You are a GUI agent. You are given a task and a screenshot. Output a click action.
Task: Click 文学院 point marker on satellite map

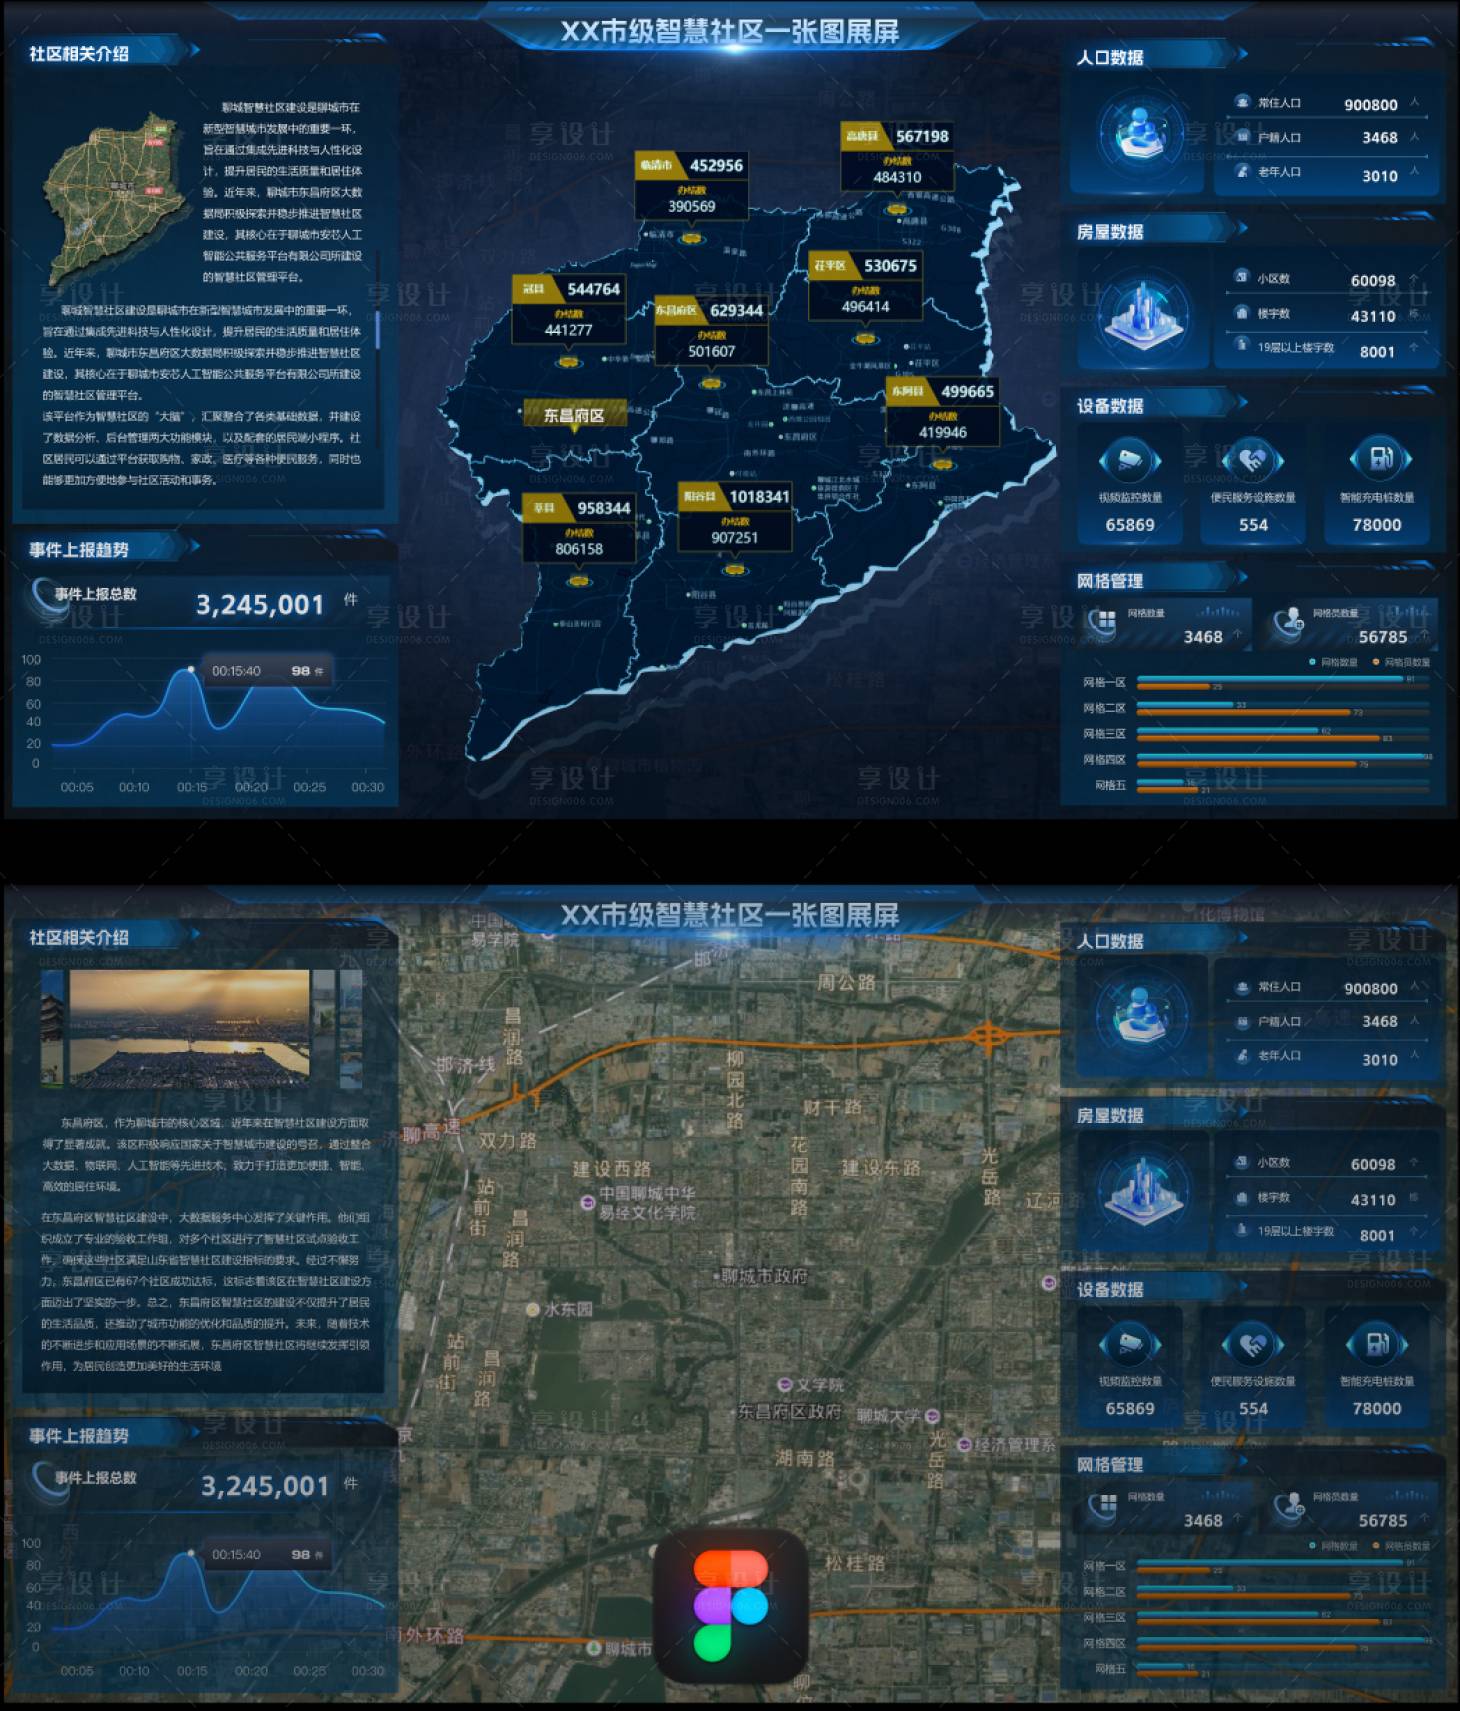pyautogui.click(x=785, y=1385)
